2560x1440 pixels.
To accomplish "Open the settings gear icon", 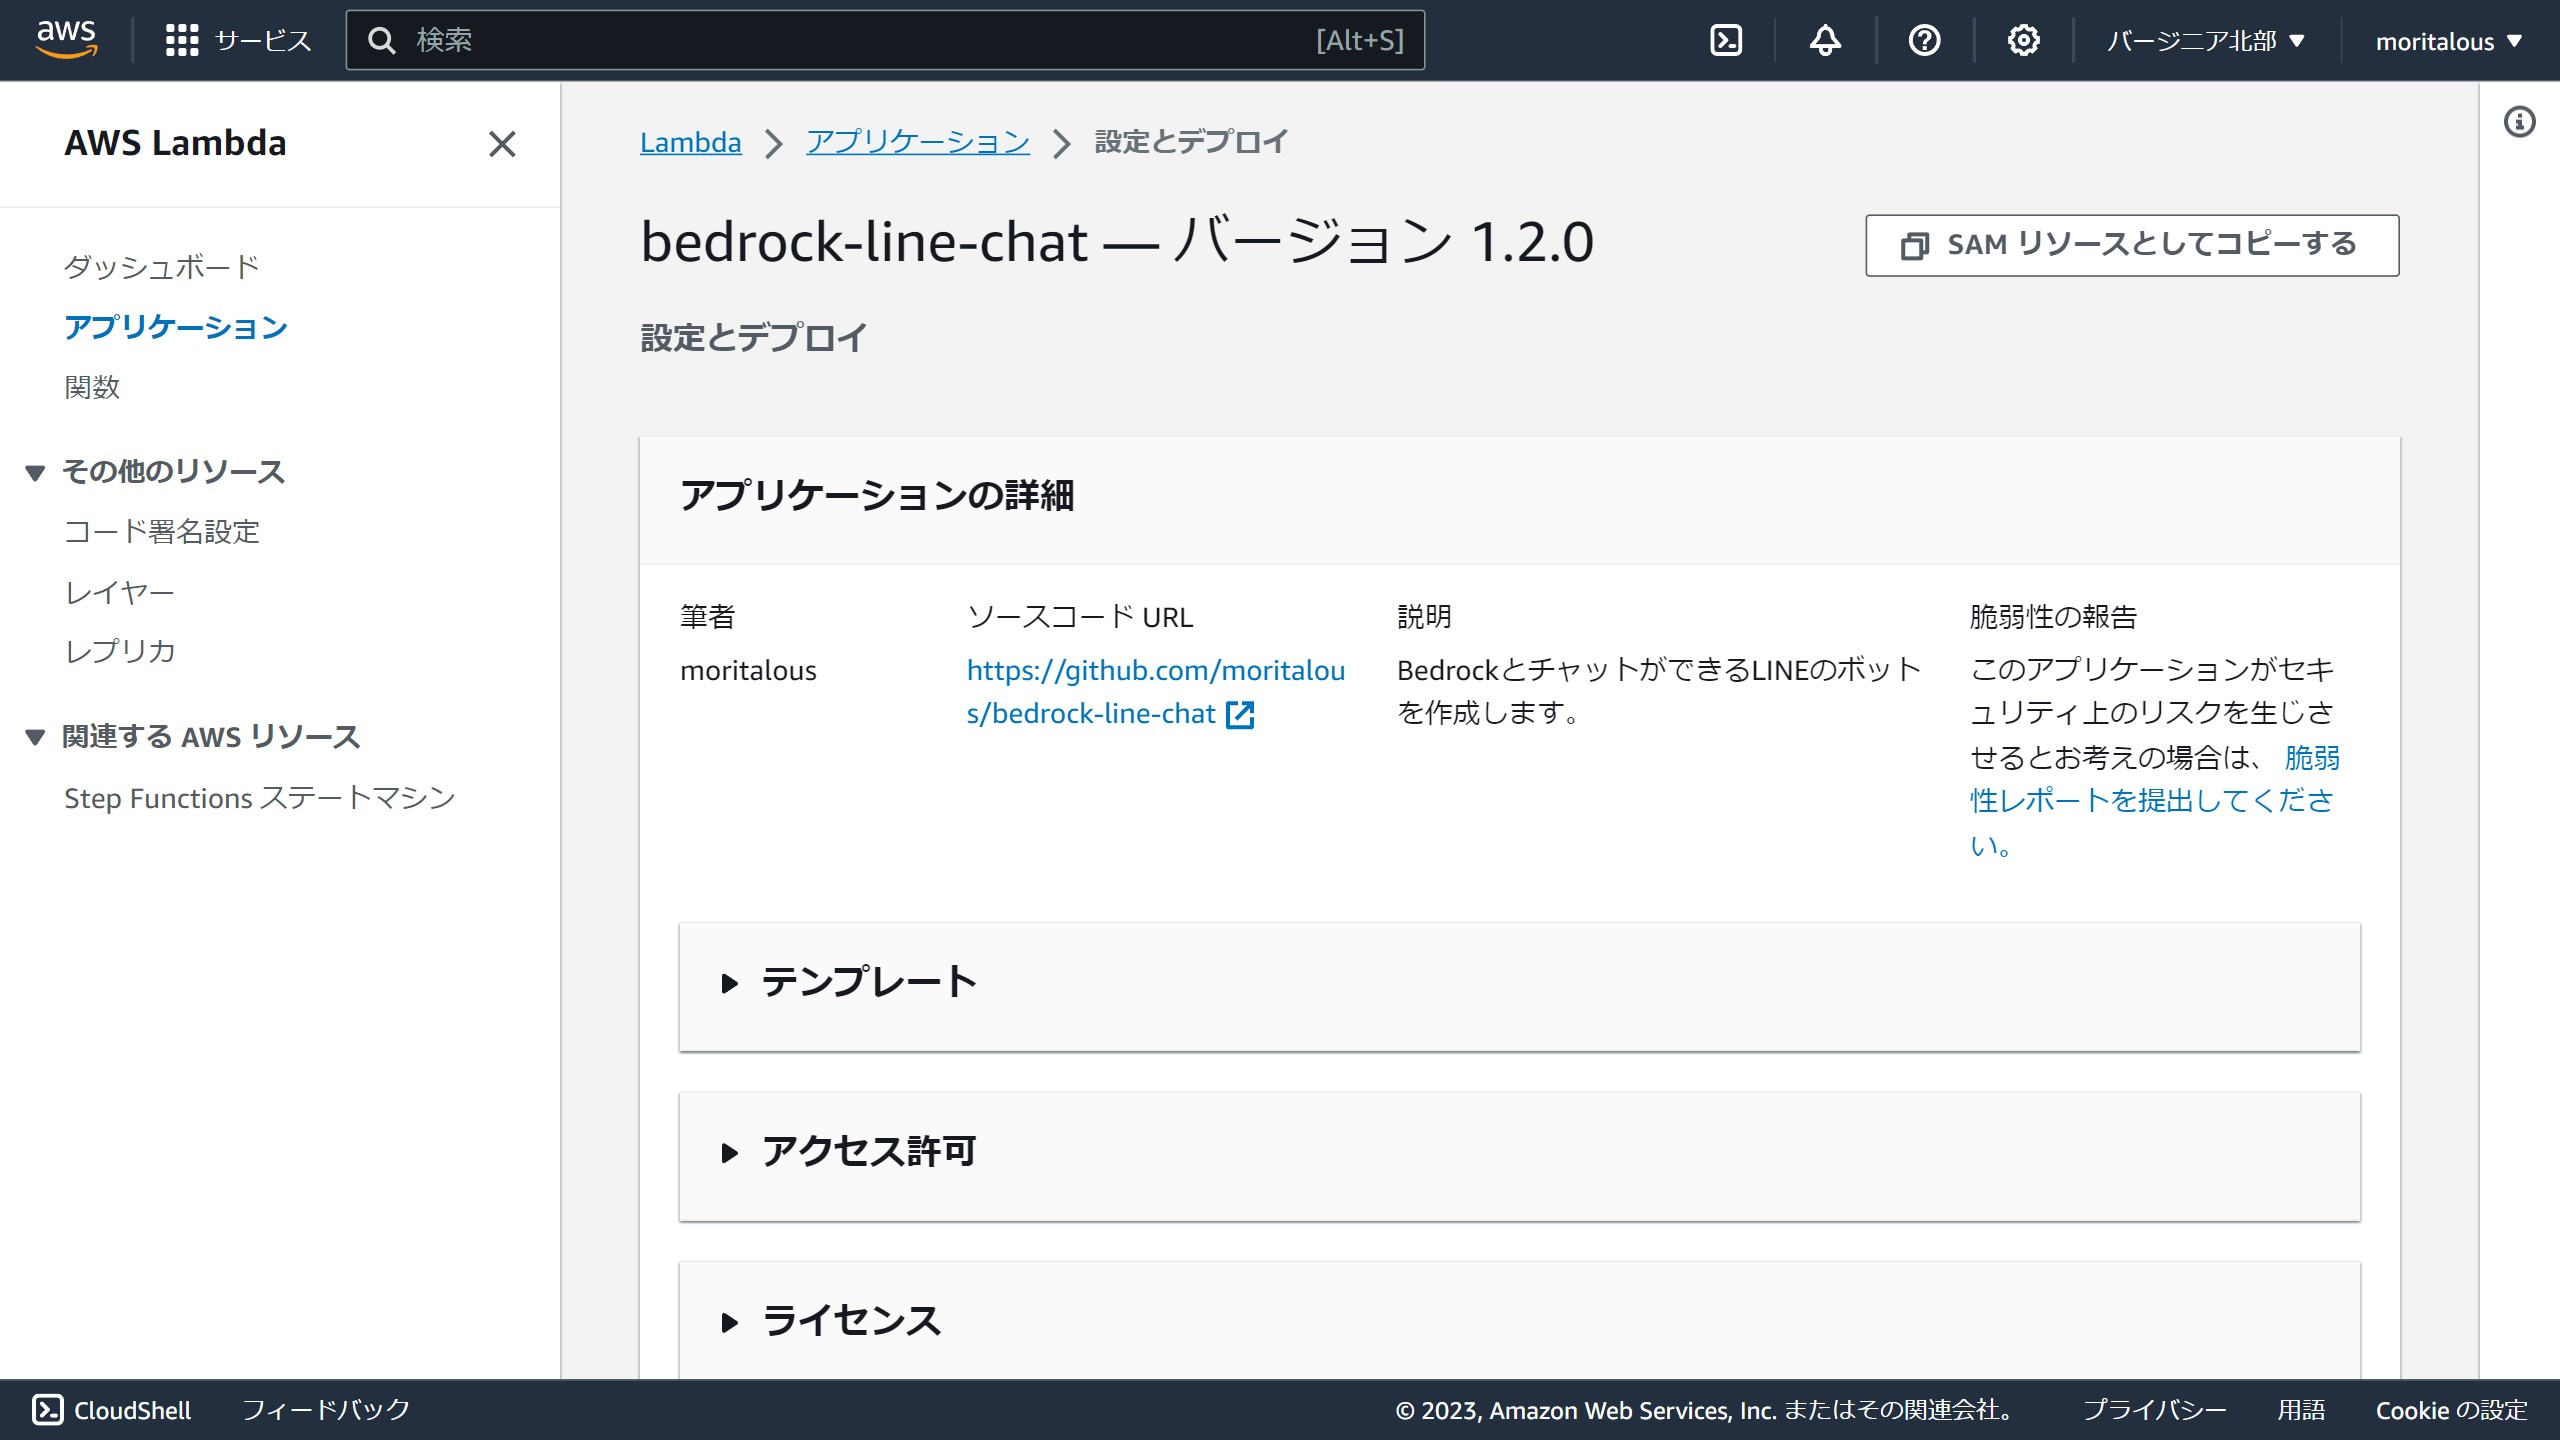I will coord(2023,40).
